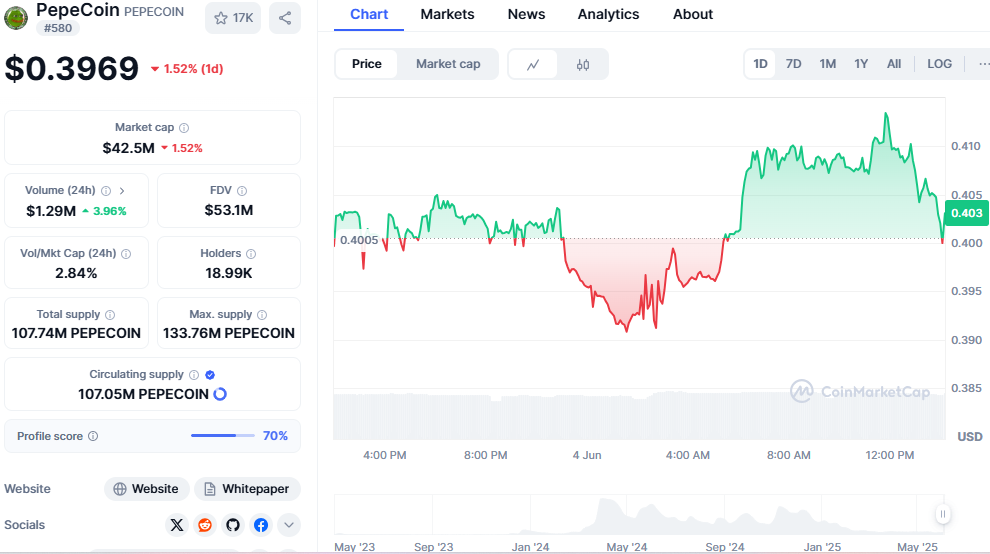Image resolution: width=990 pixels, height=554 pixels.
Task: Select the Price chart toggle
Action: pyautogui.click(x=367, y=64)
